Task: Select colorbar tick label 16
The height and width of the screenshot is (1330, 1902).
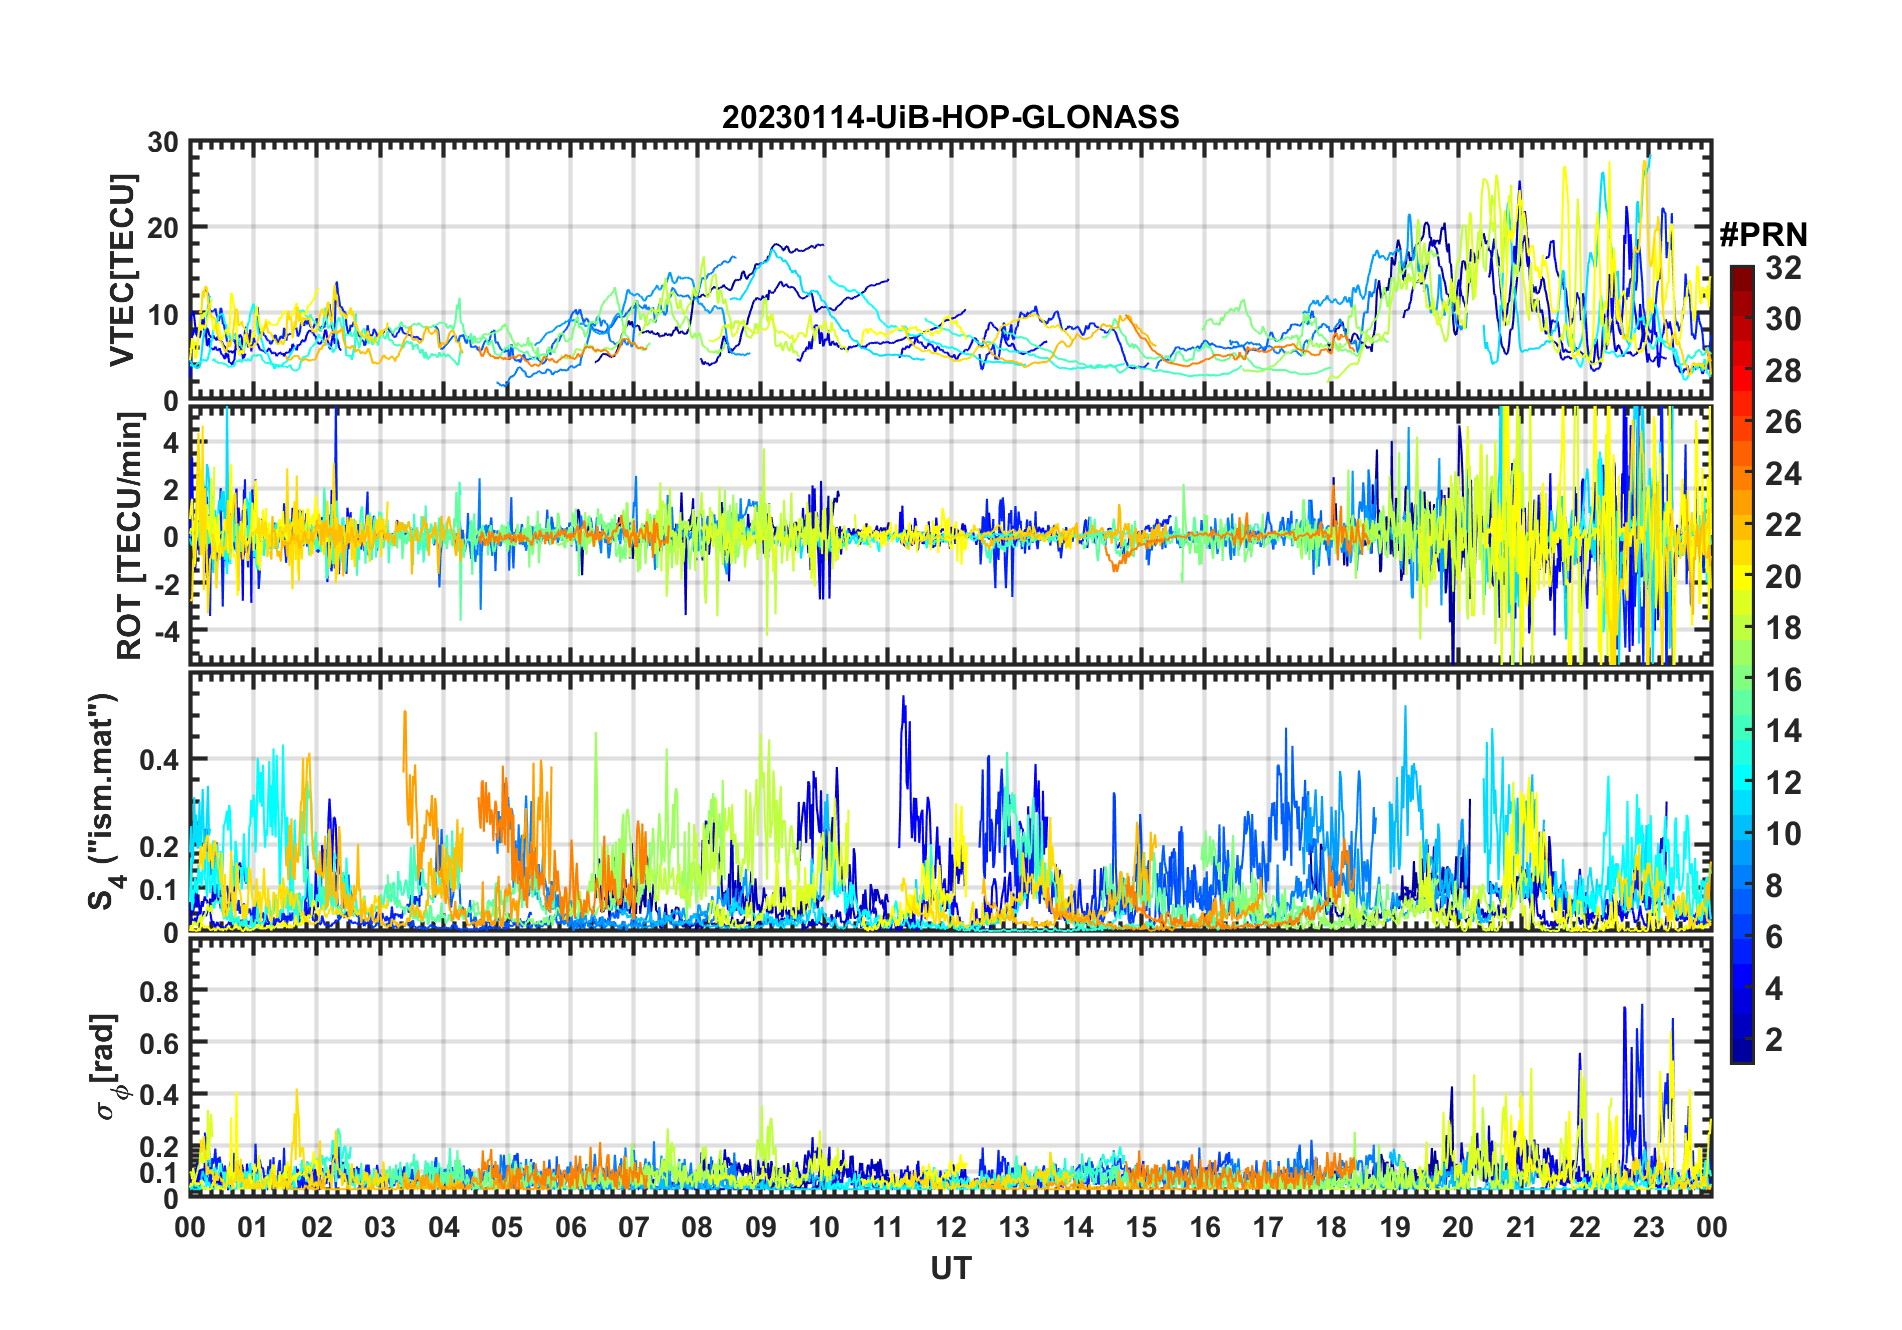Action: tap(1783, 680)
